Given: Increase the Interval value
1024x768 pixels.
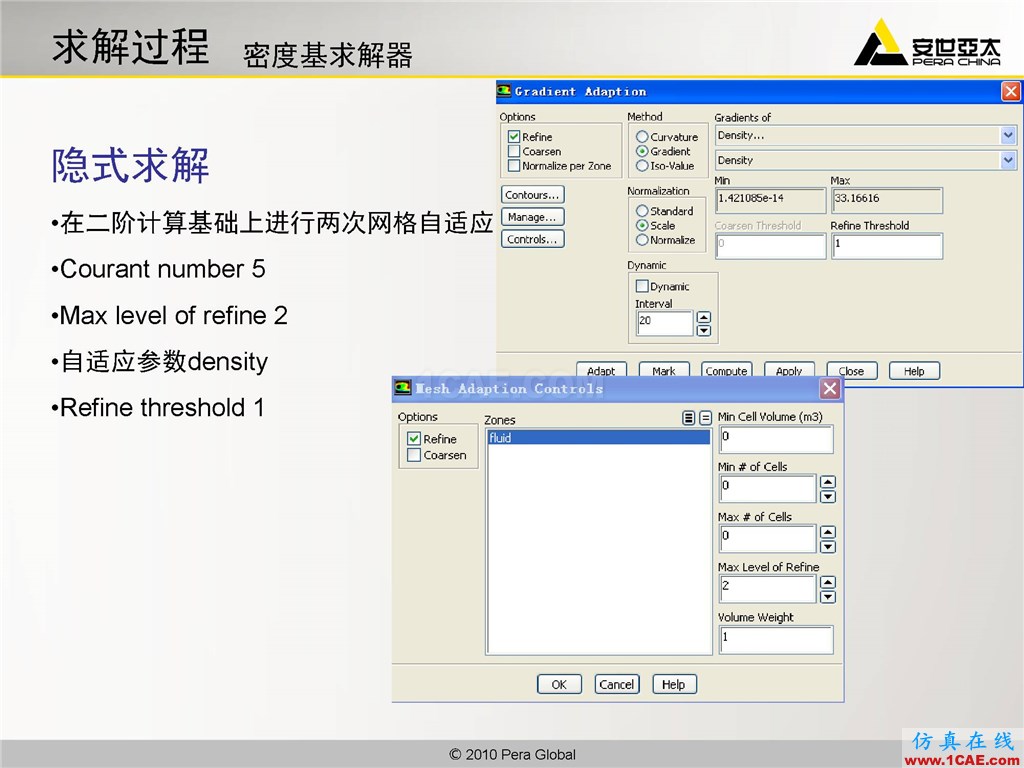Looking at the screenshot, I should pyautogui.click(x=704, y=317).
